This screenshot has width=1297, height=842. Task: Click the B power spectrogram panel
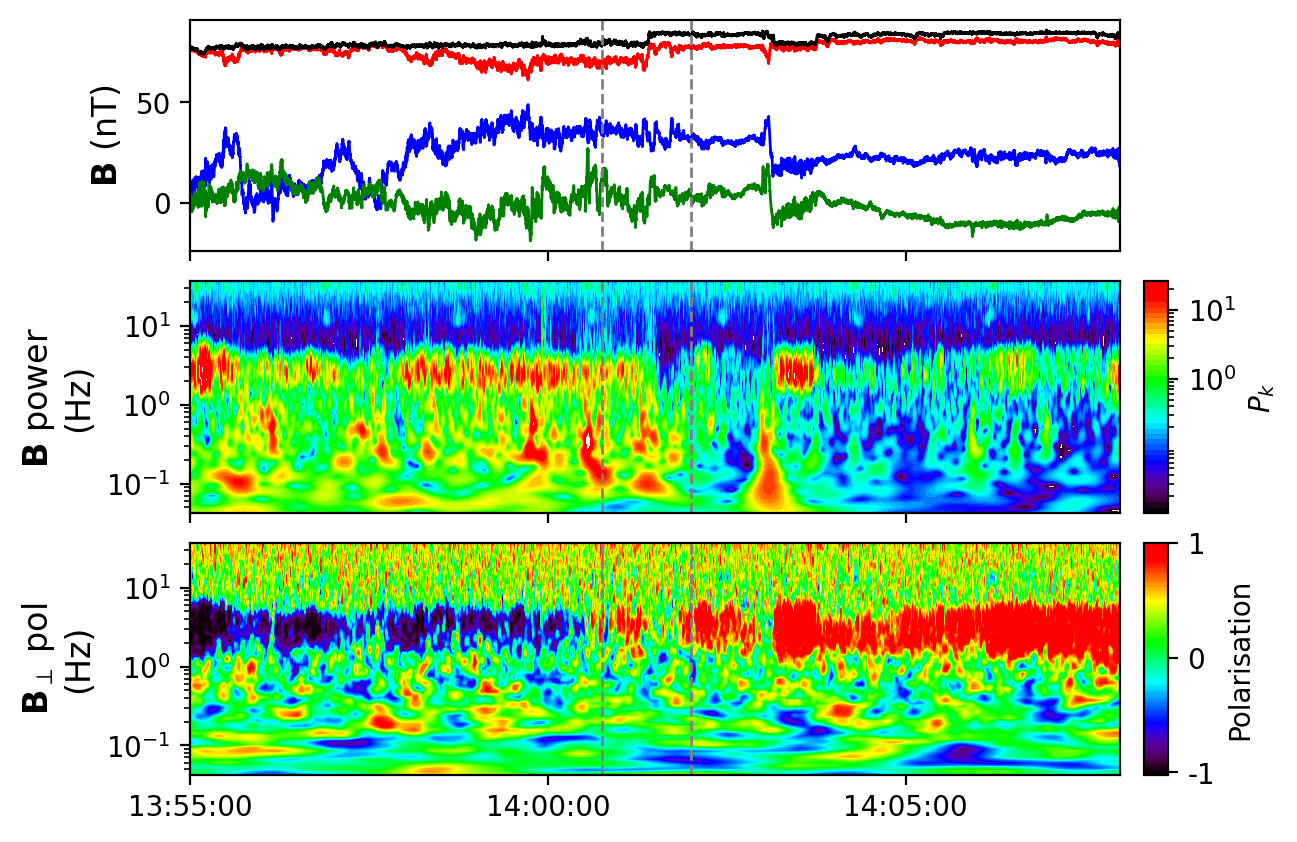point(655,397)
